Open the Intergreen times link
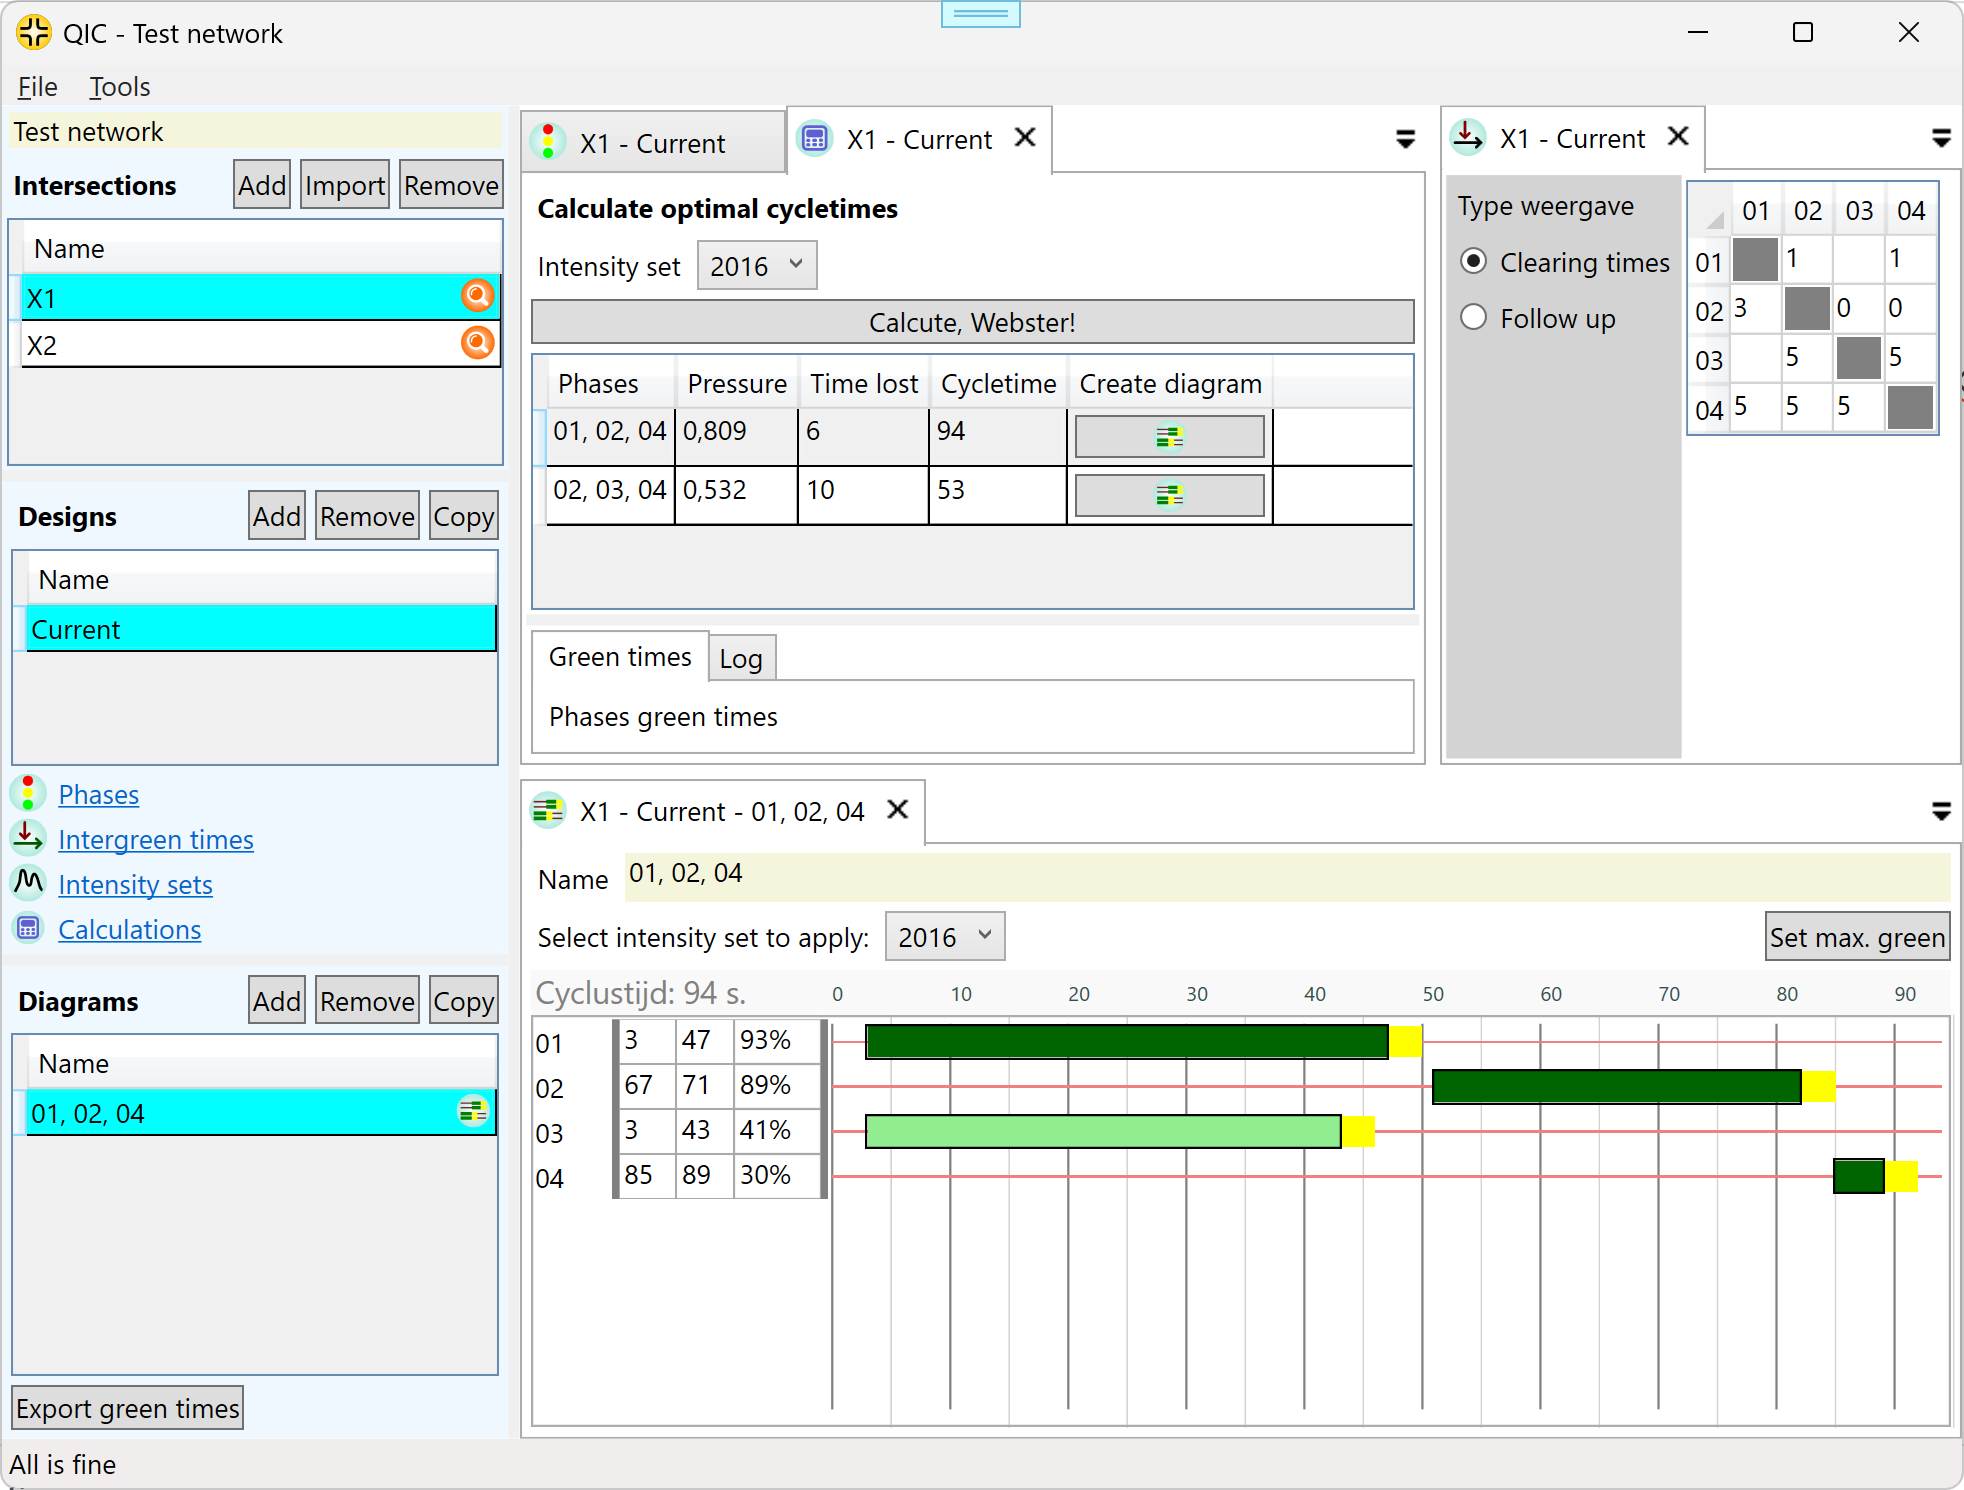Image resolution: width=1964 pixels, height=1490 pixels. click(156, 839)
